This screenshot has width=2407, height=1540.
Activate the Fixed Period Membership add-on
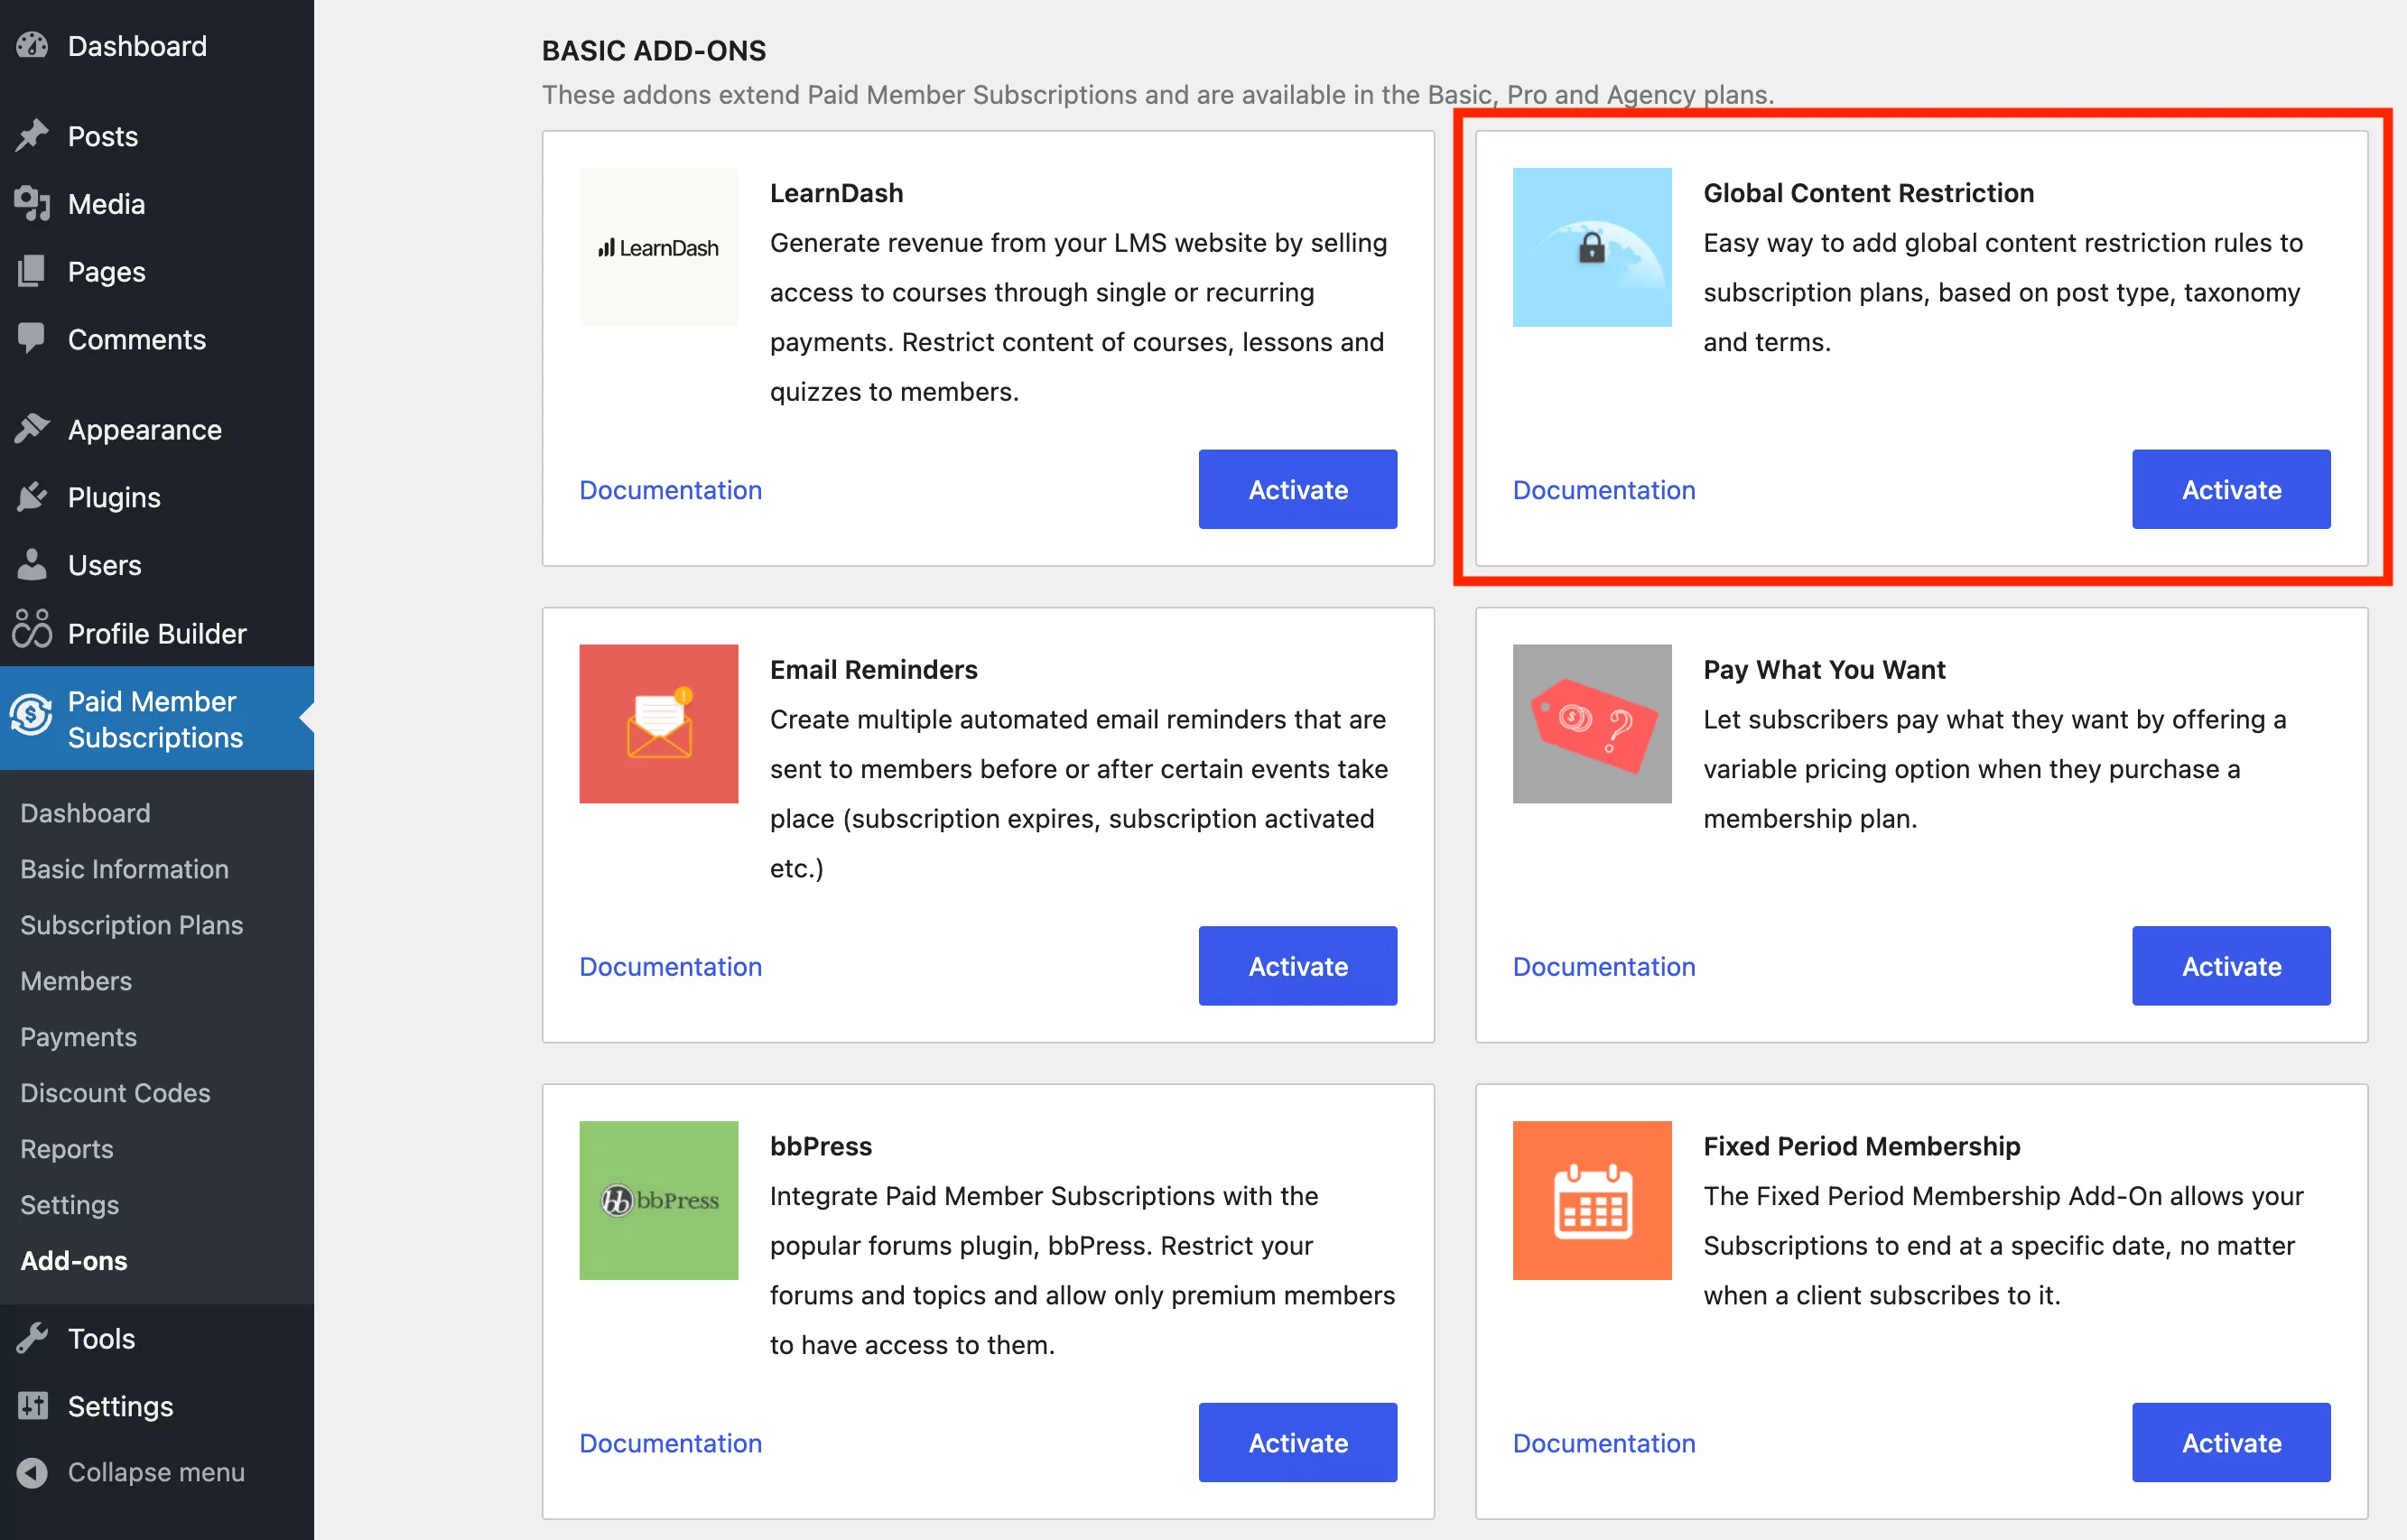[2230, 1442]
